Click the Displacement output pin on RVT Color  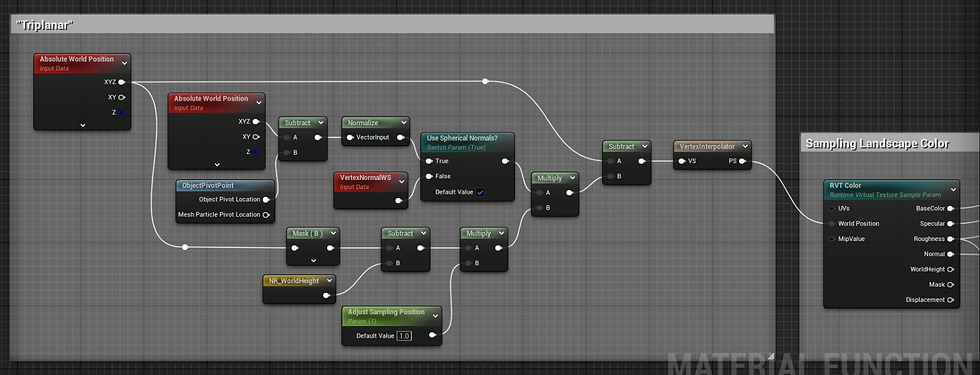point(951,300)
